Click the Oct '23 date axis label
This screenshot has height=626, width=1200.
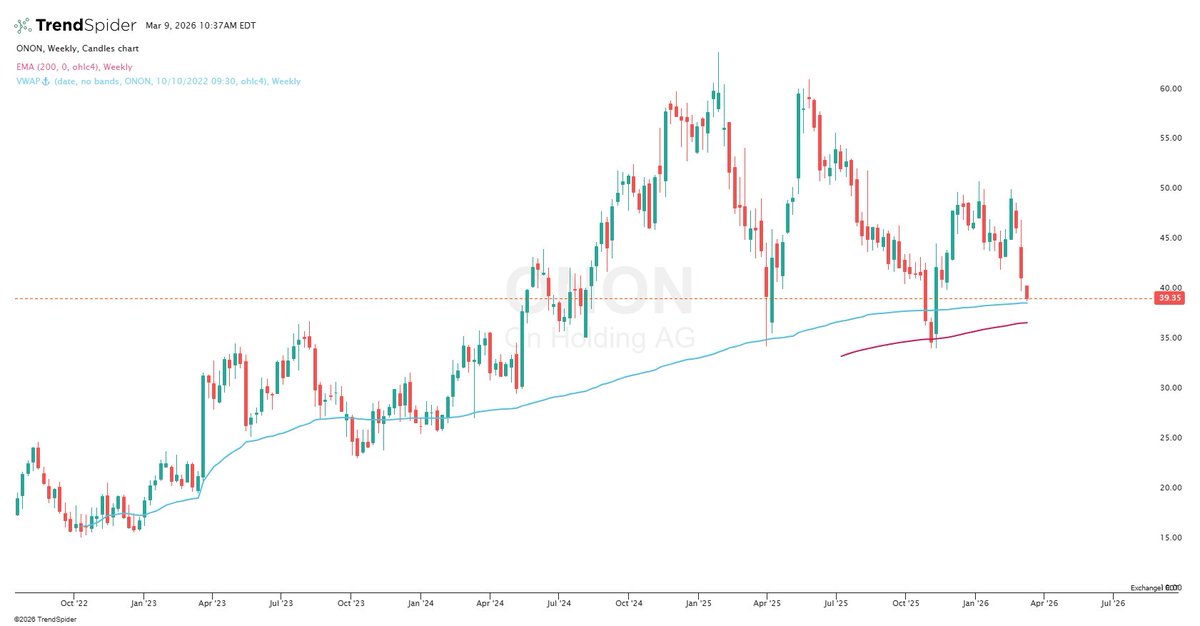tap(351, 604)
